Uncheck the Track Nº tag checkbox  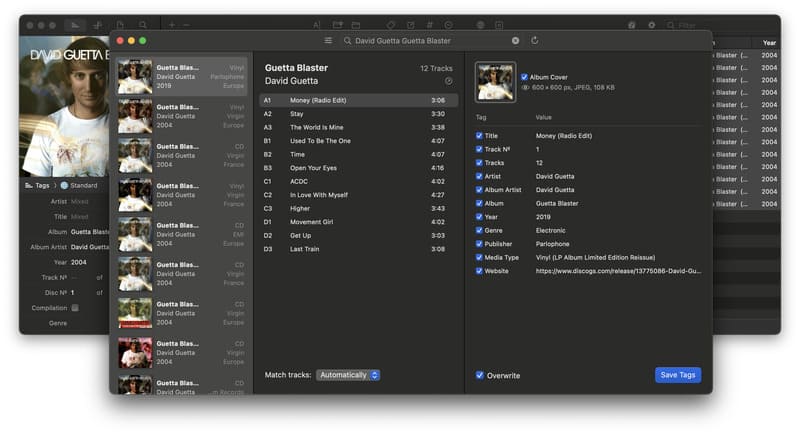pyautogui.click(x=479, y=149)
